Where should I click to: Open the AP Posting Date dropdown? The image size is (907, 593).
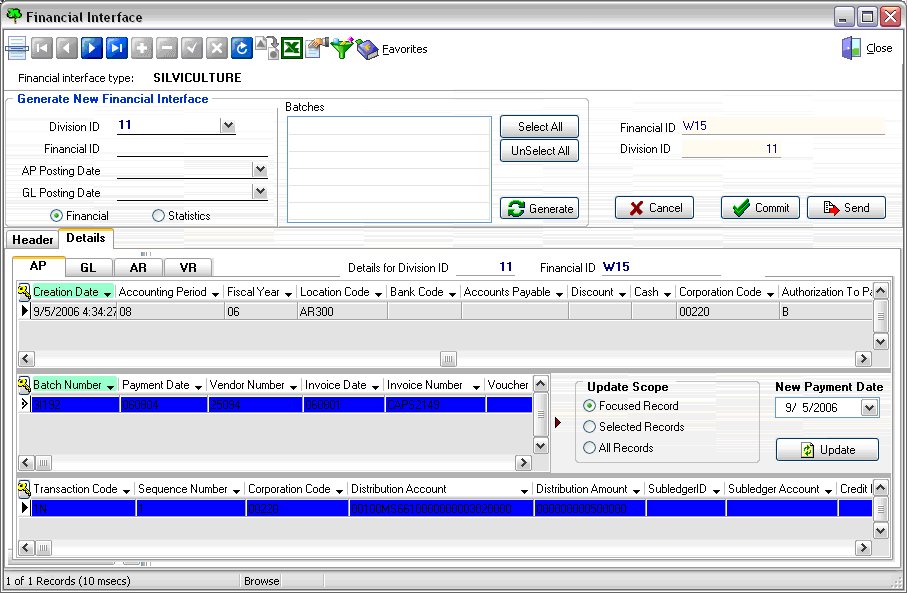click(x=260, y=171)
